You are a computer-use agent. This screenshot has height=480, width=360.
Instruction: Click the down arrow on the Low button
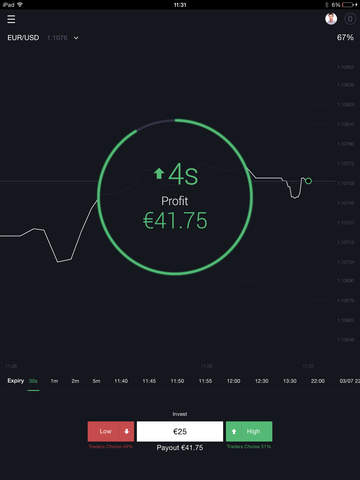point(127,431)
